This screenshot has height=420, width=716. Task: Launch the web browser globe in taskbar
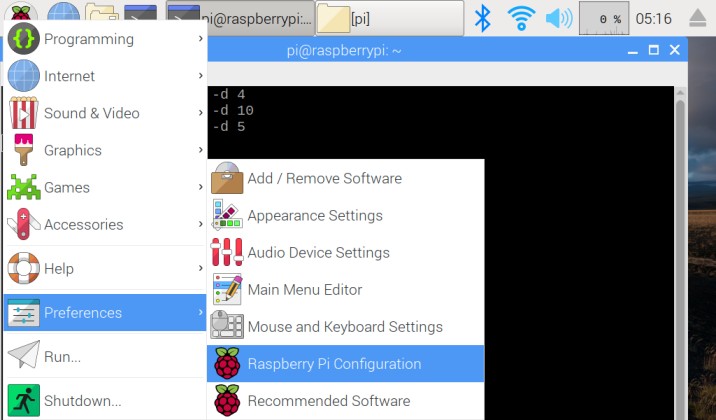pos(63,12)
